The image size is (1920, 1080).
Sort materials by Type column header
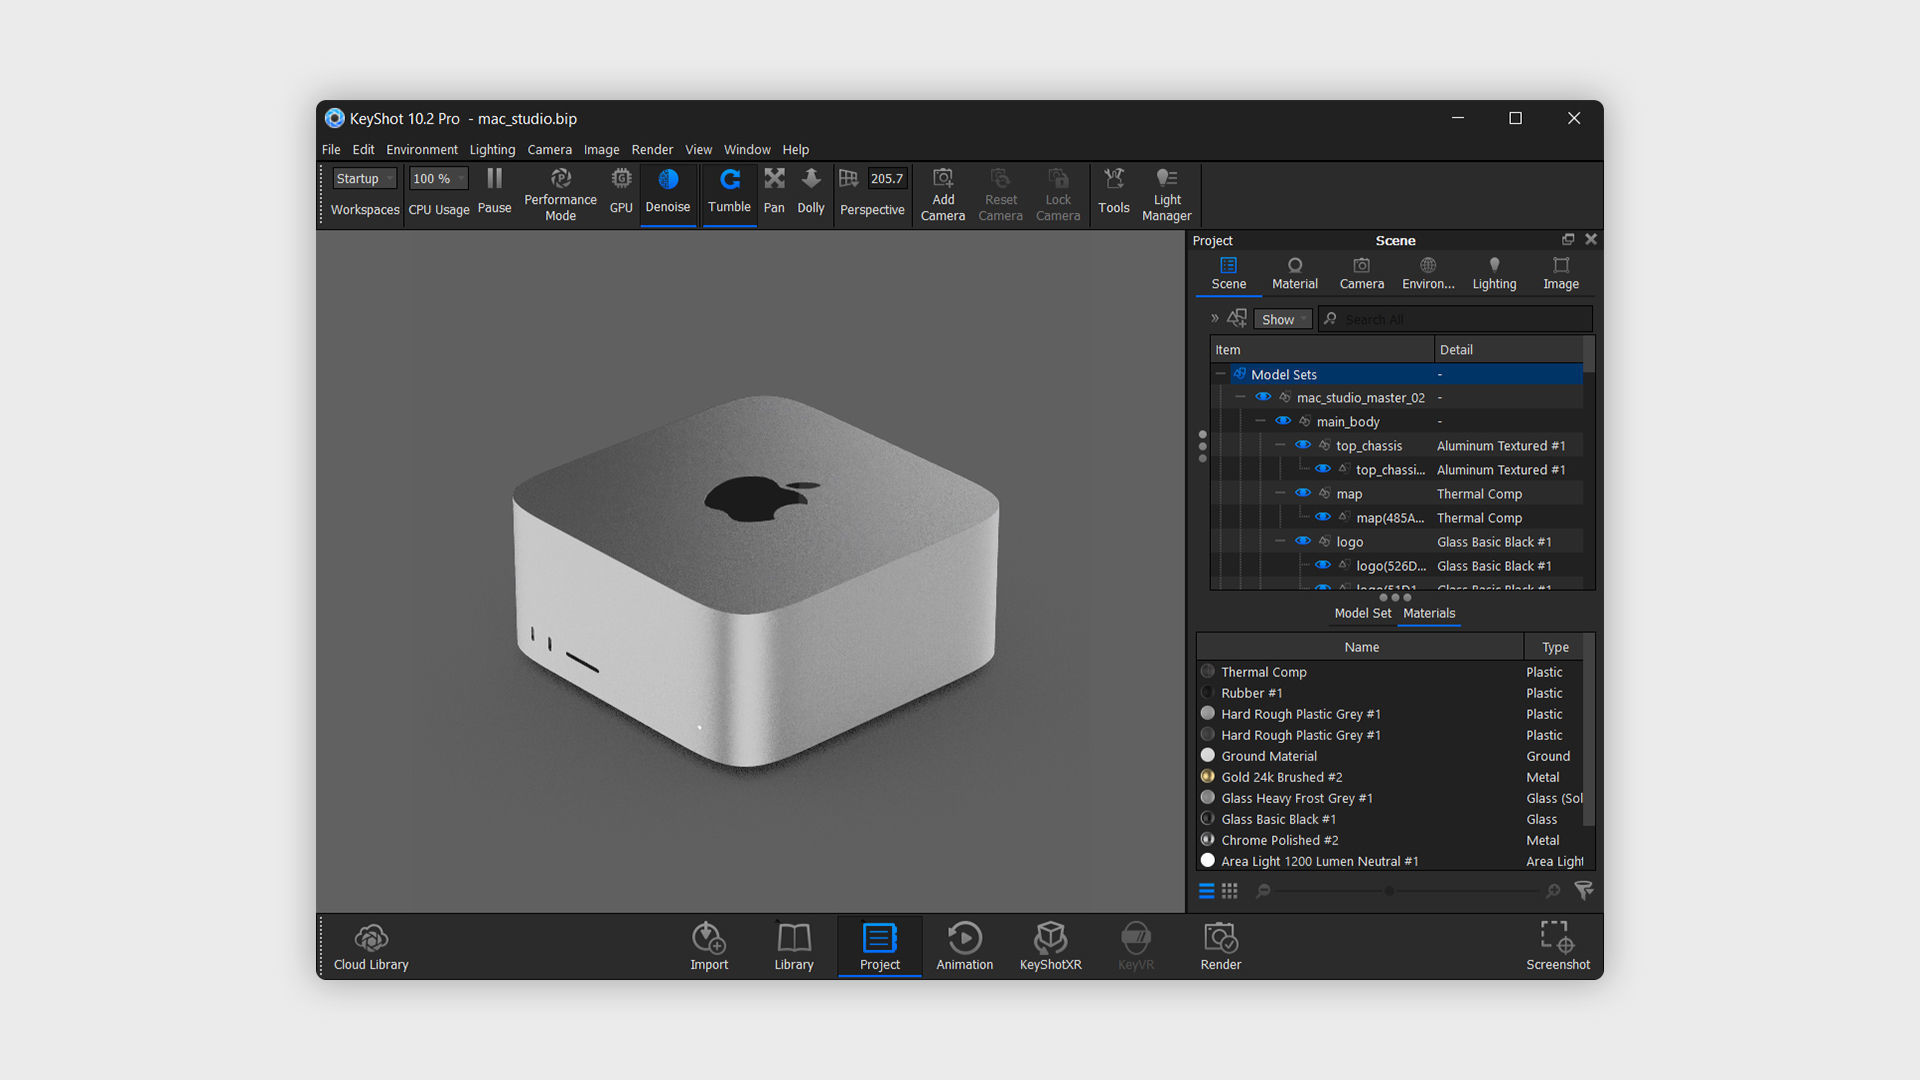coord(1555,648)
